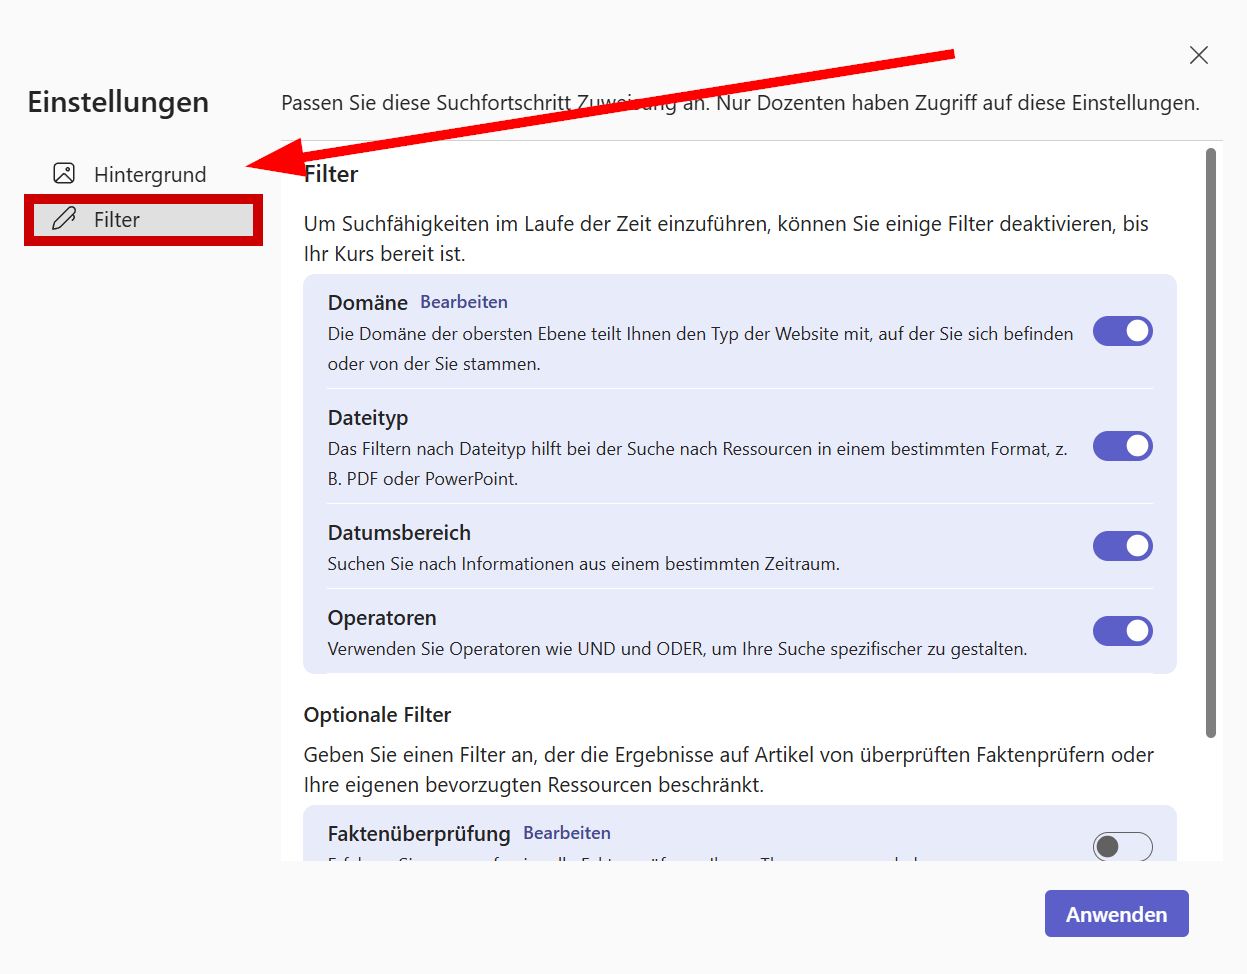Open Bearbeiten link next to Domäne

coord(463,302)
